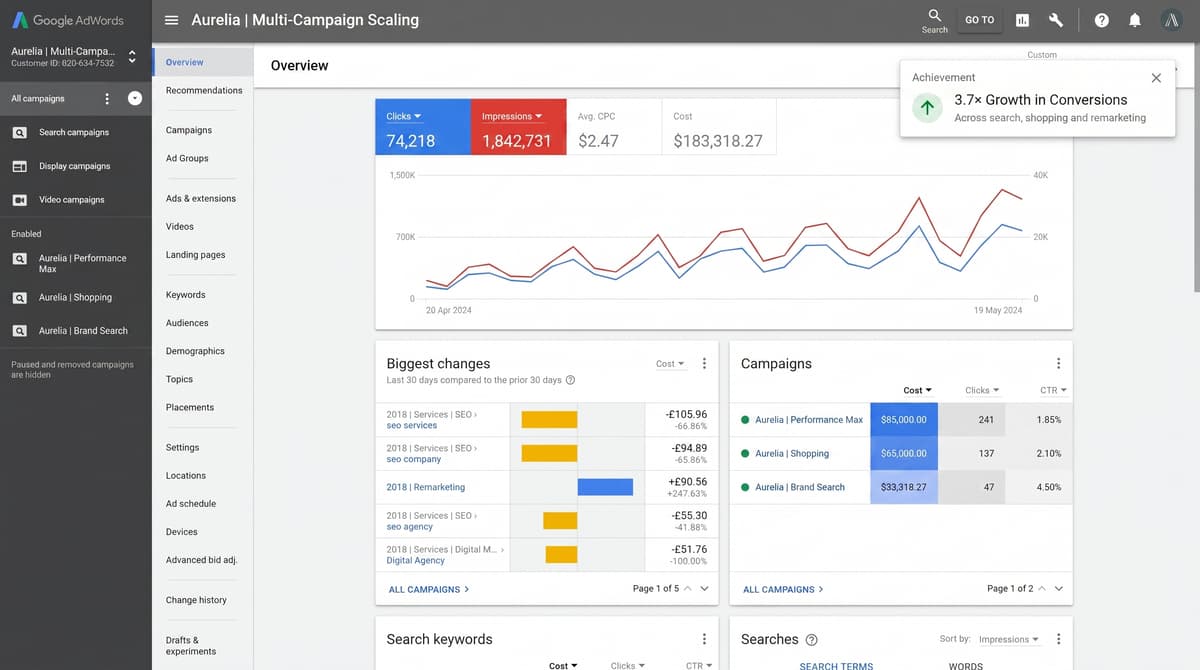This screenshot has height=670, width=1200.
Task: Click the WORDS tab in Searches
Action: 967,665
